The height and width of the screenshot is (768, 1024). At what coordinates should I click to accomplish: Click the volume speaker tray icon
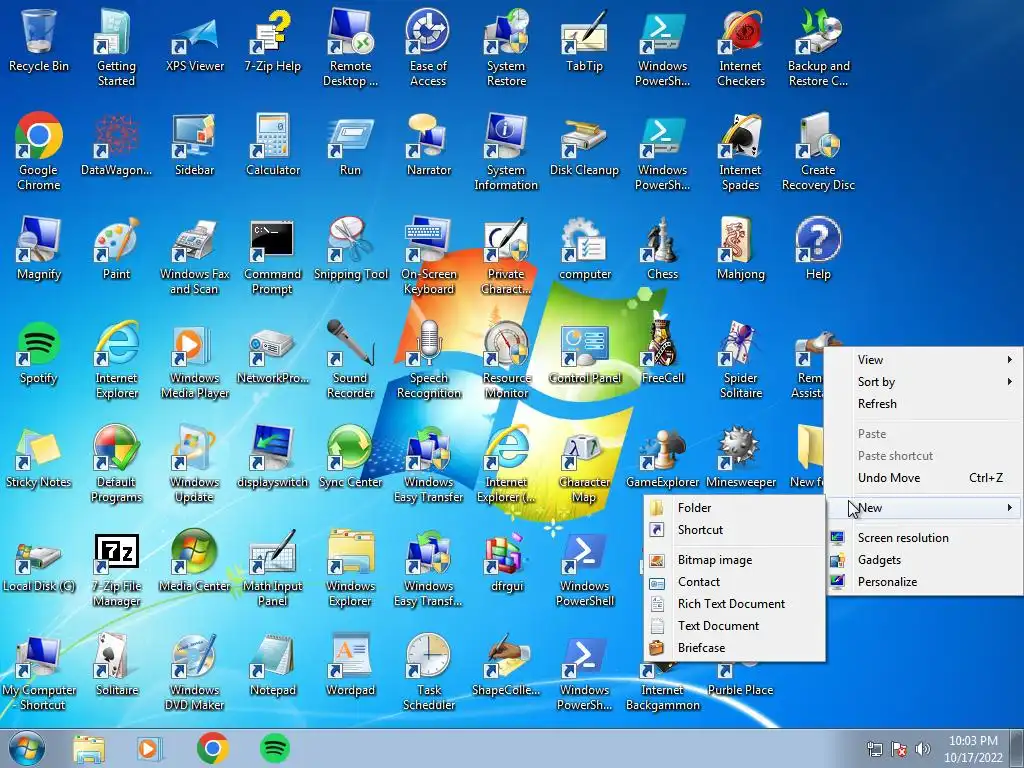(923, 749)
